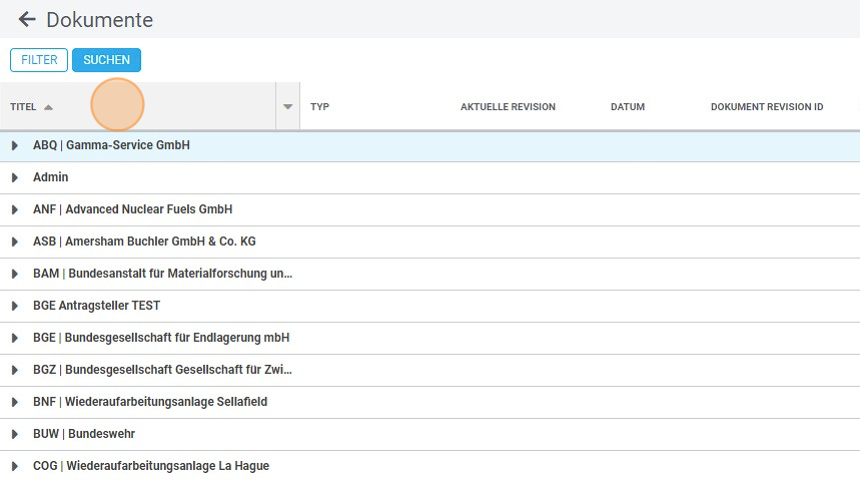Select BNF | Wiederaufarbeitungsanlage Sellafield text

click(150, 402)
